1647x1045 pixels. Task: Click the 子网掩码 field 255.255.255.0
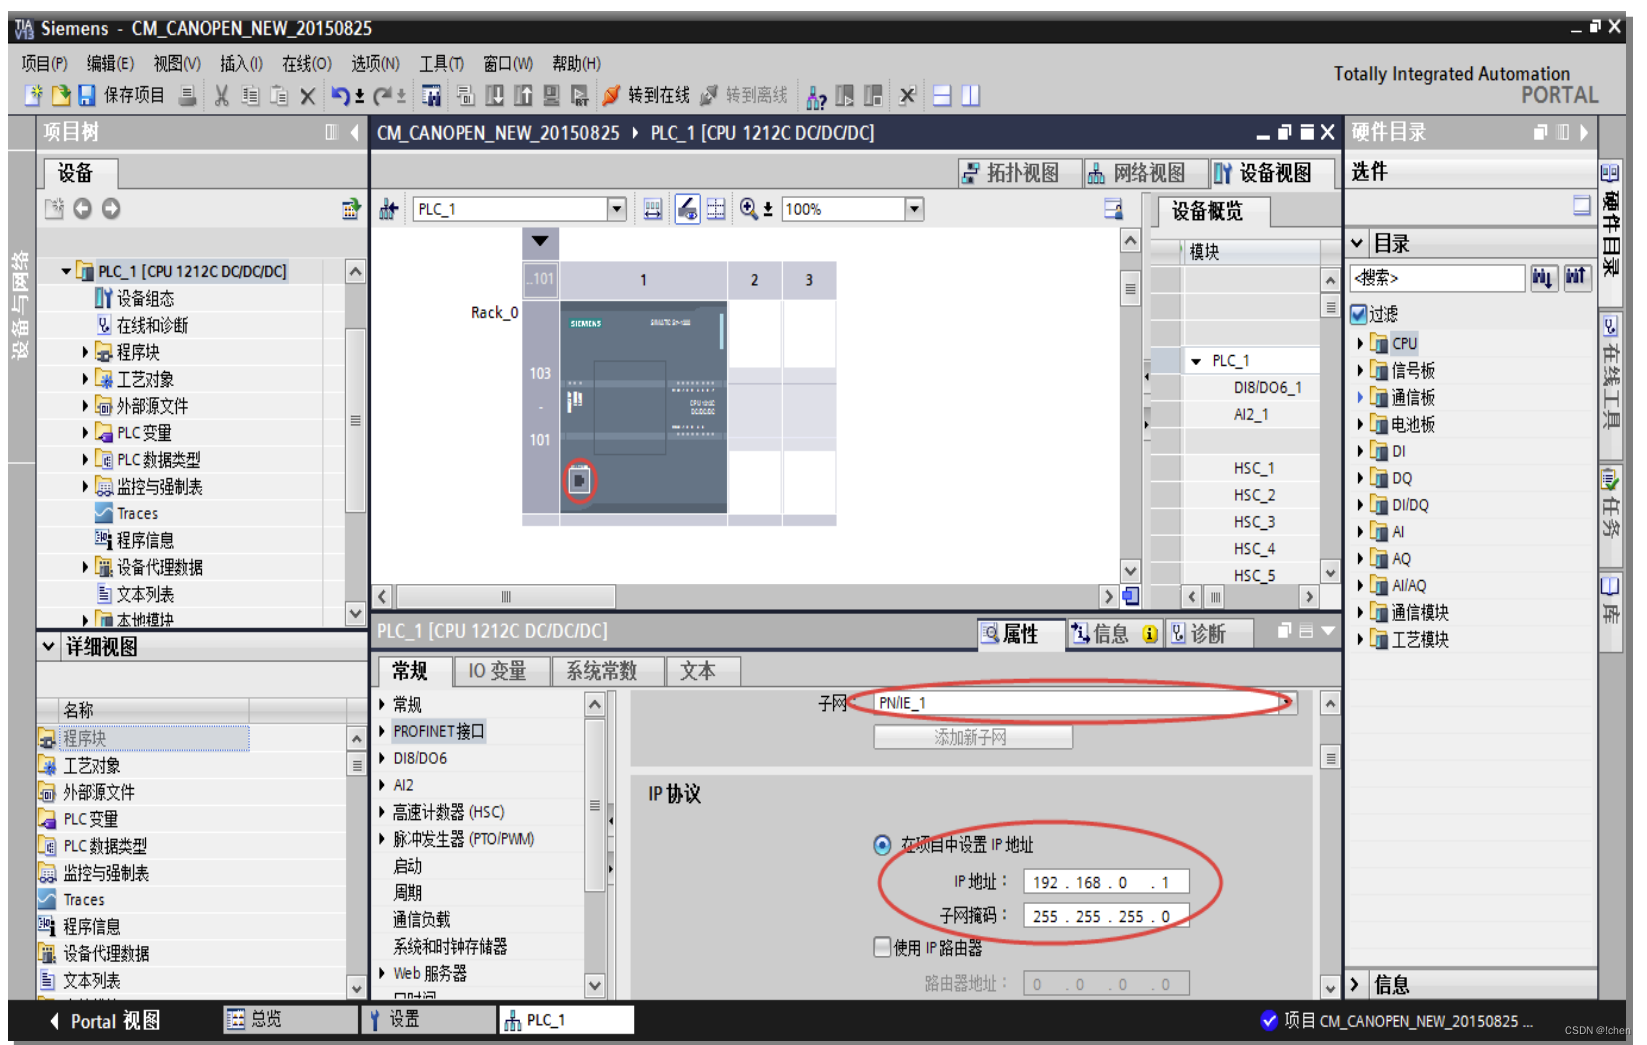1107,916
